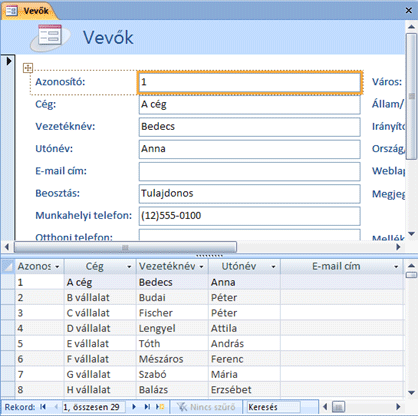Screen dimensions: 418x416
Task: Click the splitter bar between form and datasheet
Action: coord(209,255)
